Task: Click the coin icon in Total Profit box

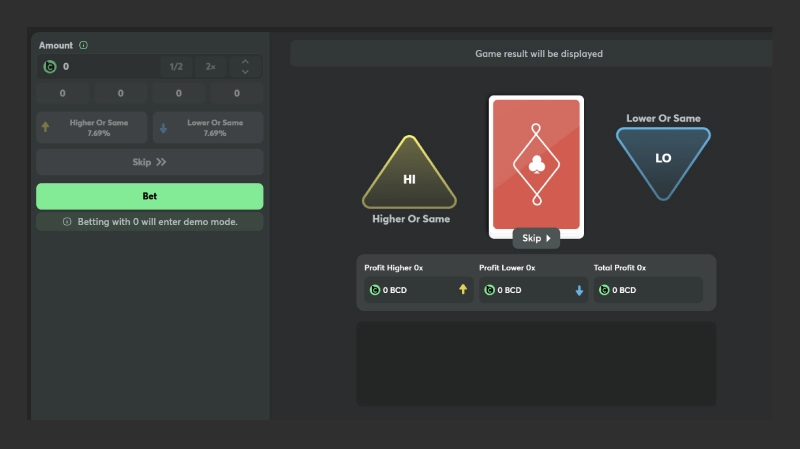Action: tap(604, 290)
